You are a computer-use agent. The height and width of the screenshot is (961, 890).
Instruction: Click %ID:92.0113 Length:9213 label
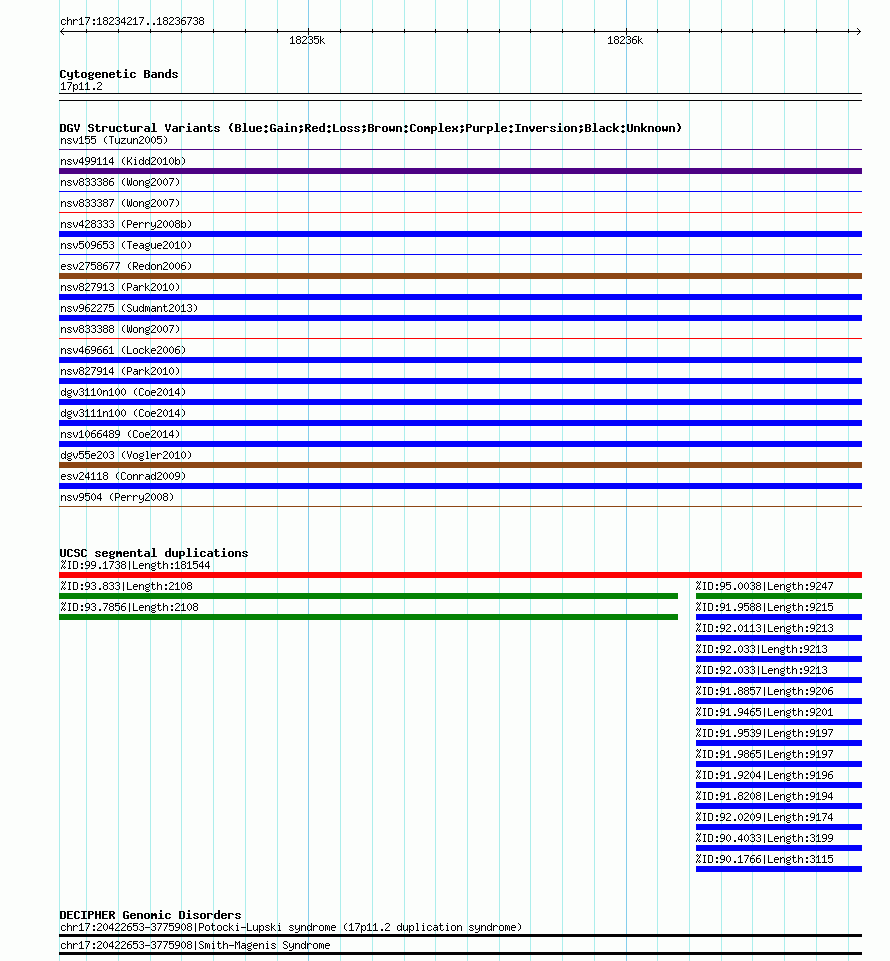[x=765, y=628]
